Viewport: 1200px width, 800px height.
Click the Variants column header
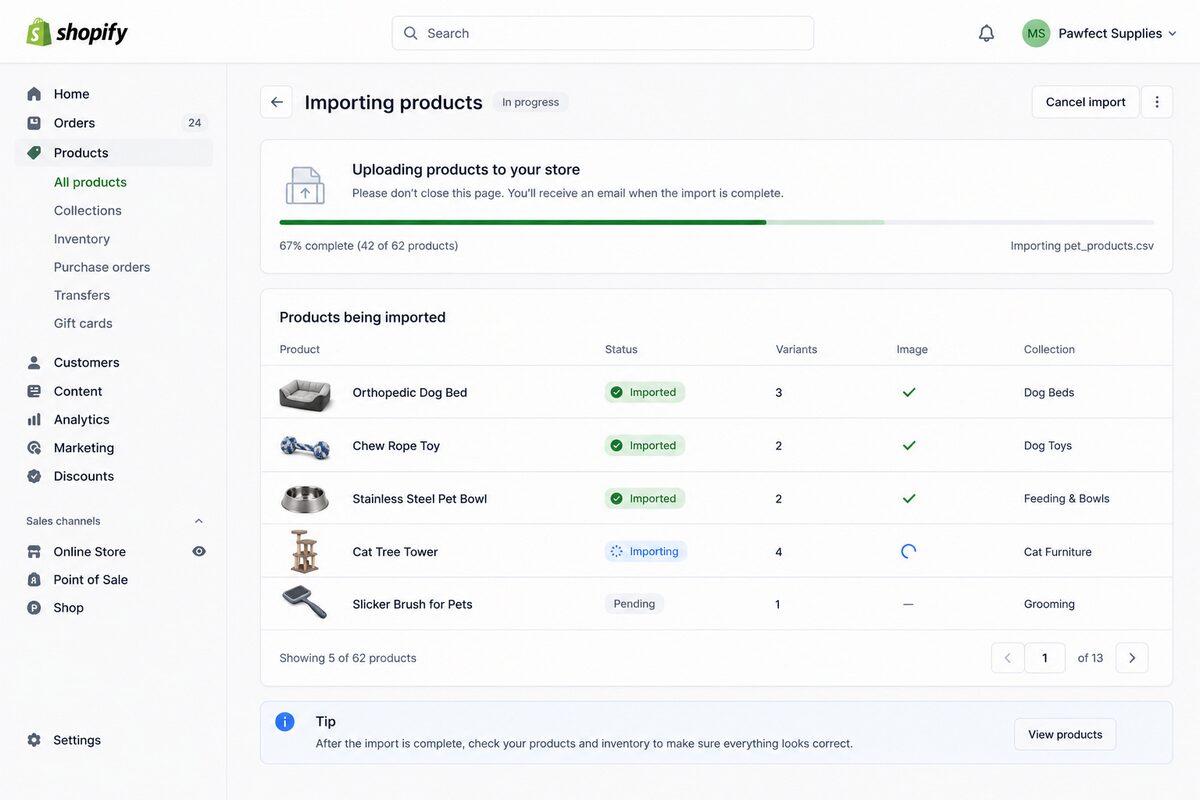coord(796,349)
